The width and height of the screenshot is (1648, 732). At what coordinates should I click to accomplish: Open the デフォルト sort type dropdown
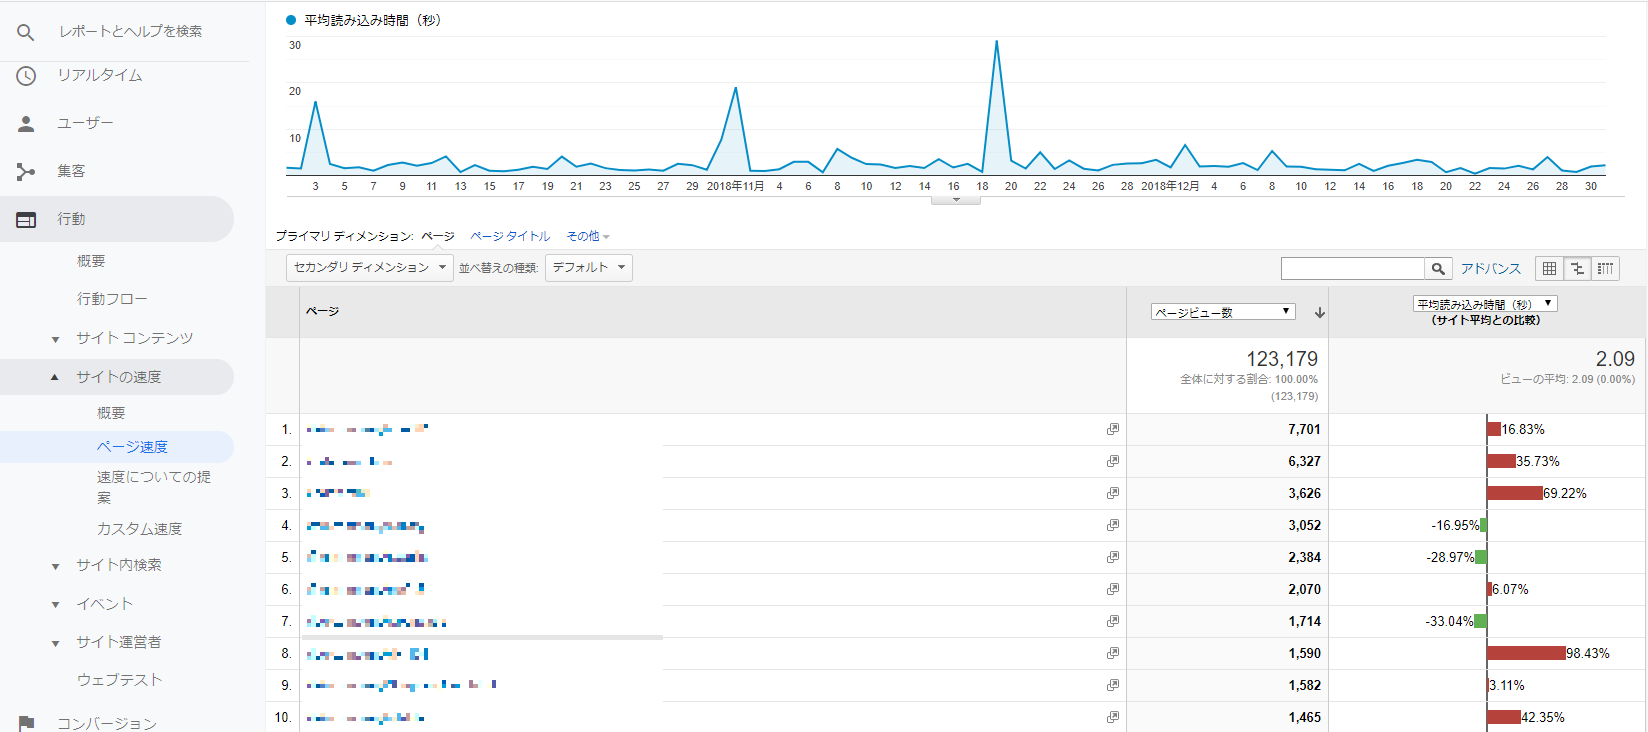[x=589, y=268]
